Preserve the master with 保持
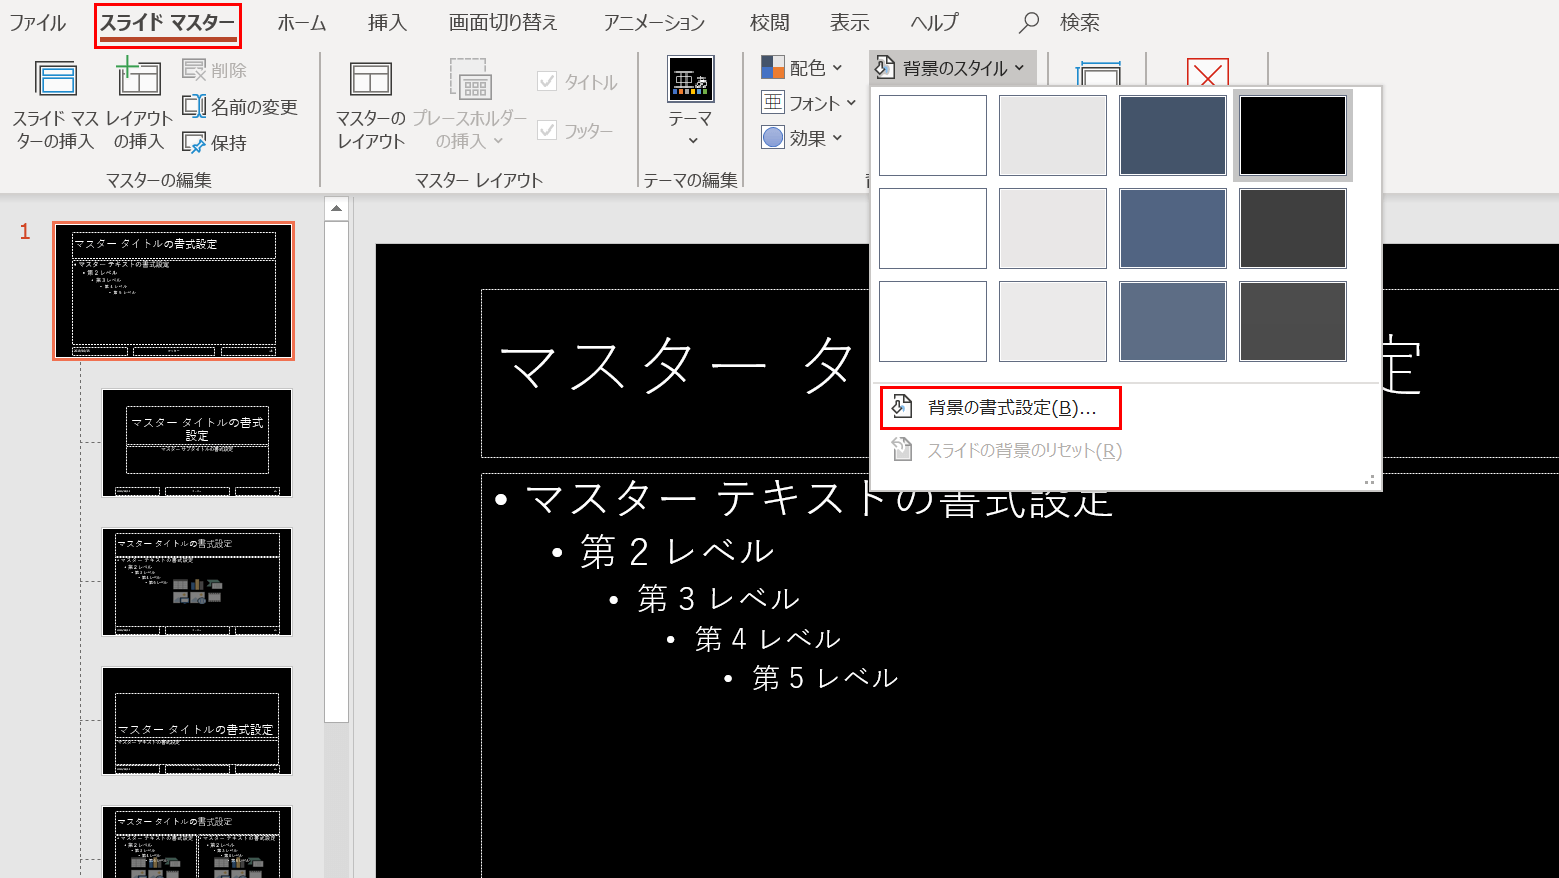 215,143
